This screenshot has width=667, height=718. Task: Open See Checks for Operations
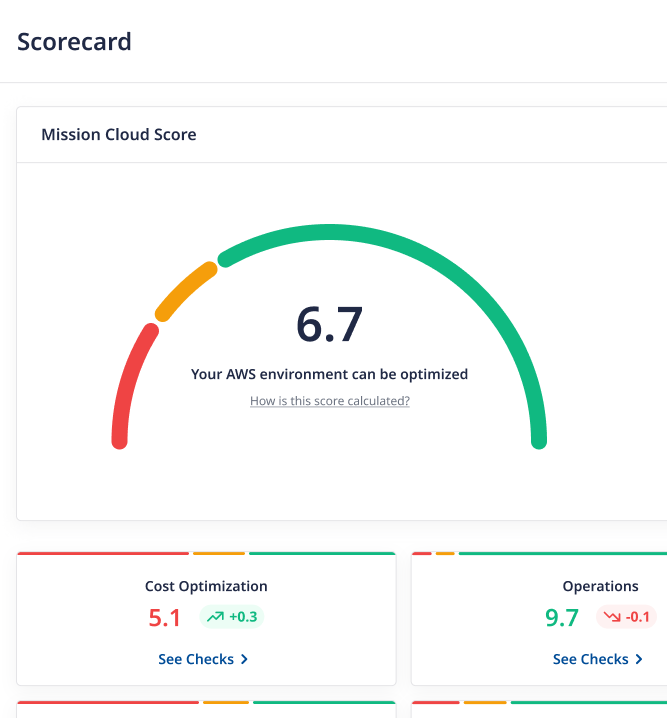tap(591, 659)
